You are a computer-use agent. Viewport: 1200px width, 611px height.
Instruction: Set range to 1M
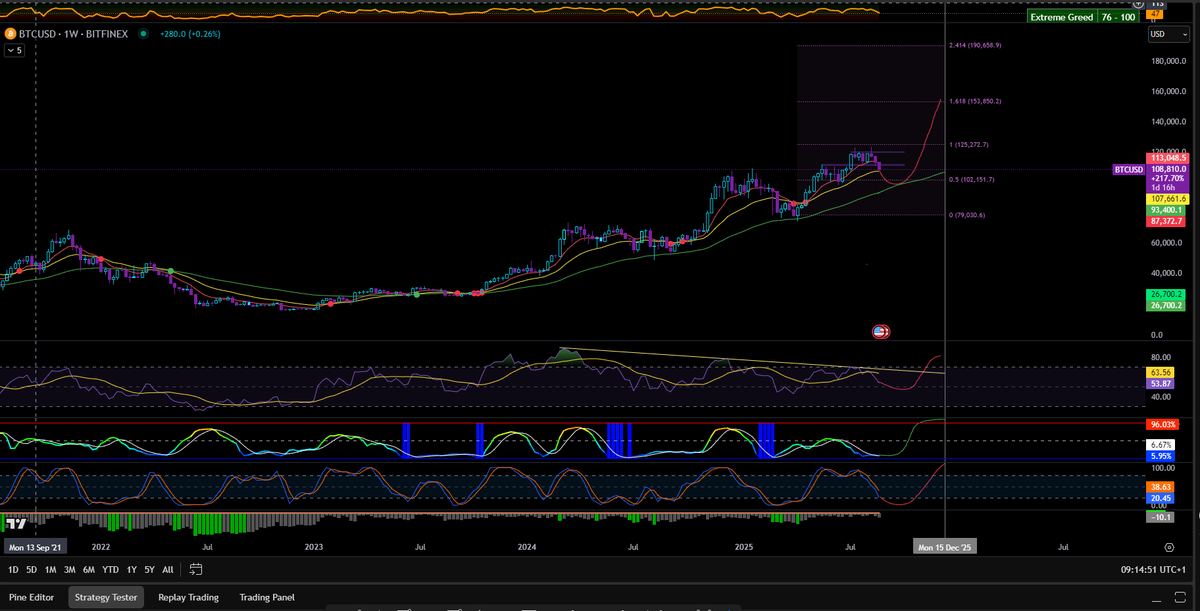point(50,569)
